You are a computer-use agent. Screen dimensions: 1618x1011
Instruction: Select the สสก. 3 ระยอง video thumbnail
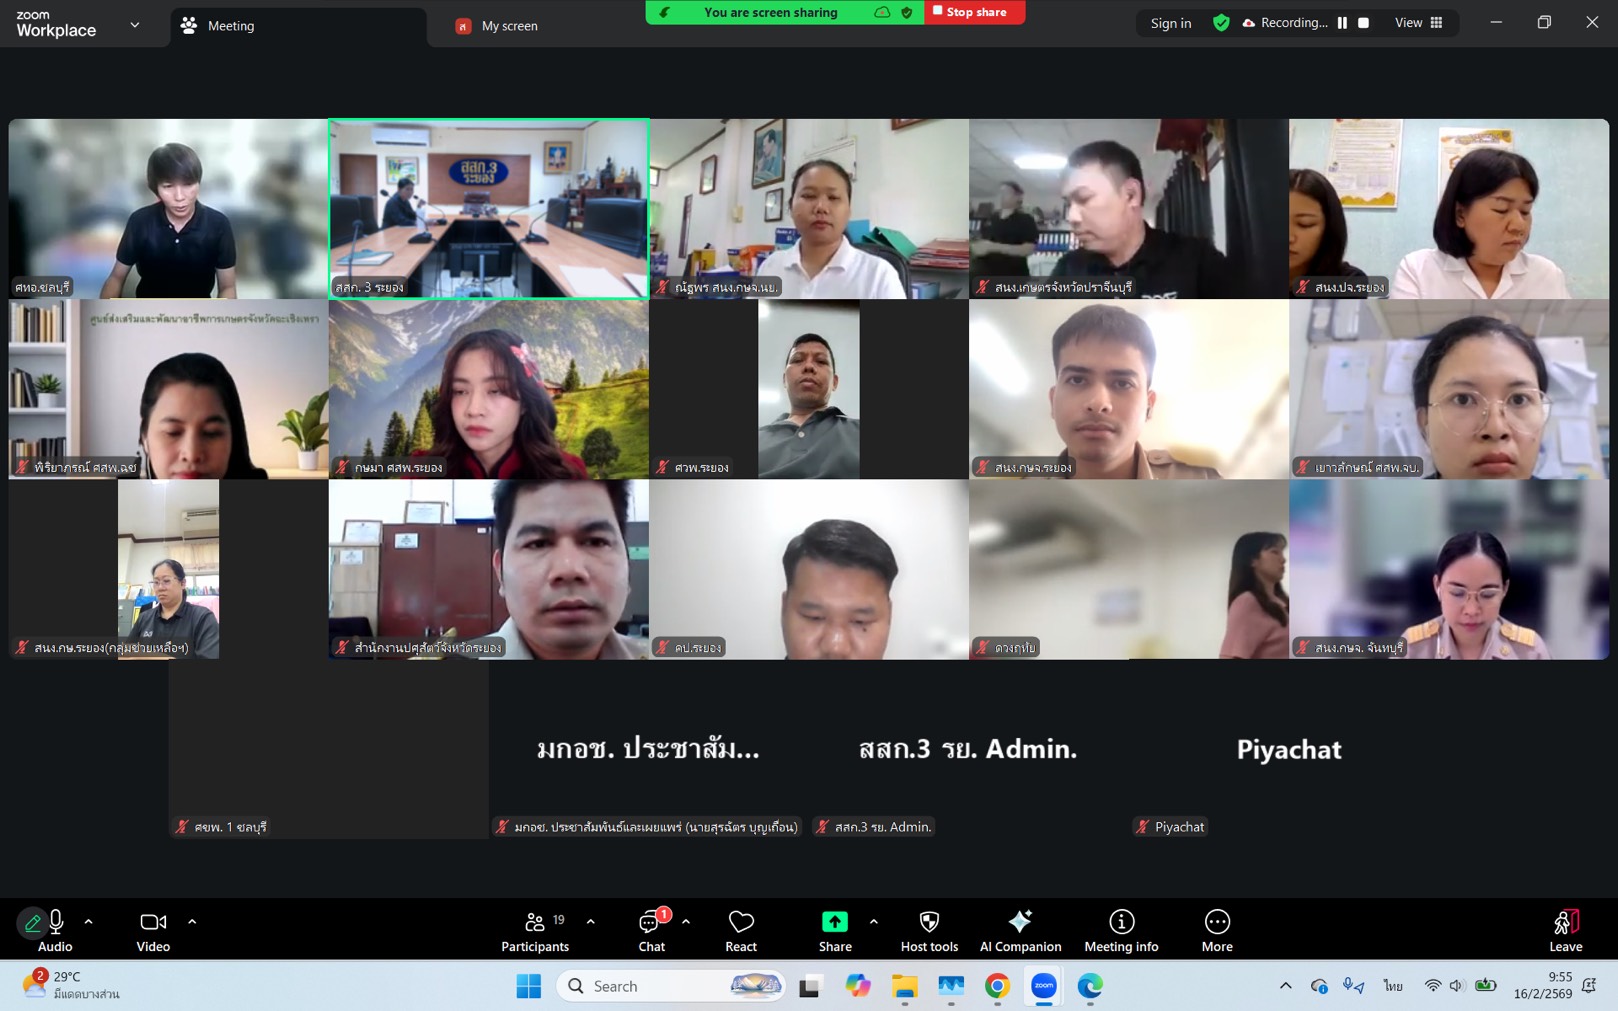point(488,208)
